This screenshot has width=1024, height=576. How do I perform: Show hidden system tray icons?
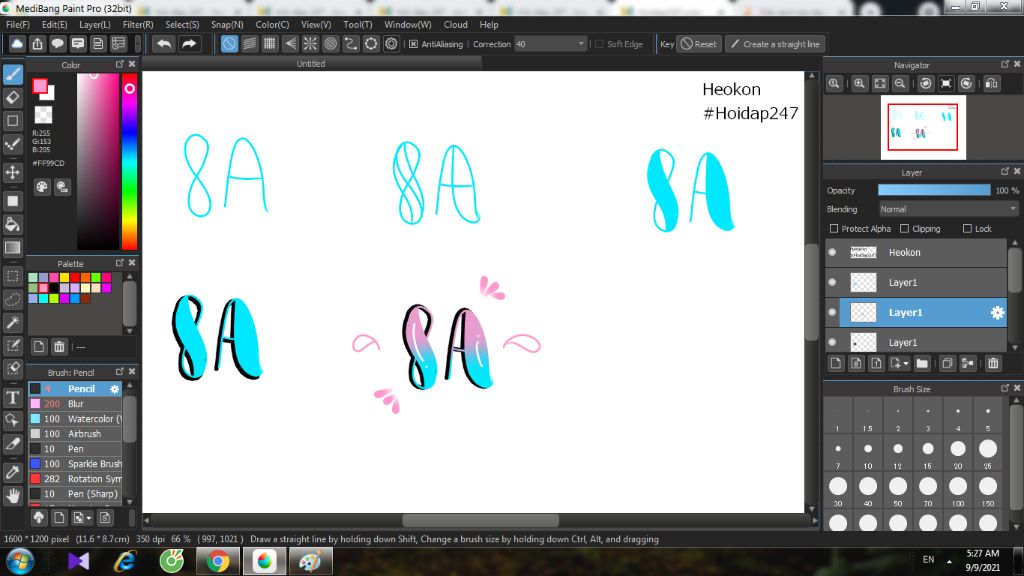coord(949,561)
